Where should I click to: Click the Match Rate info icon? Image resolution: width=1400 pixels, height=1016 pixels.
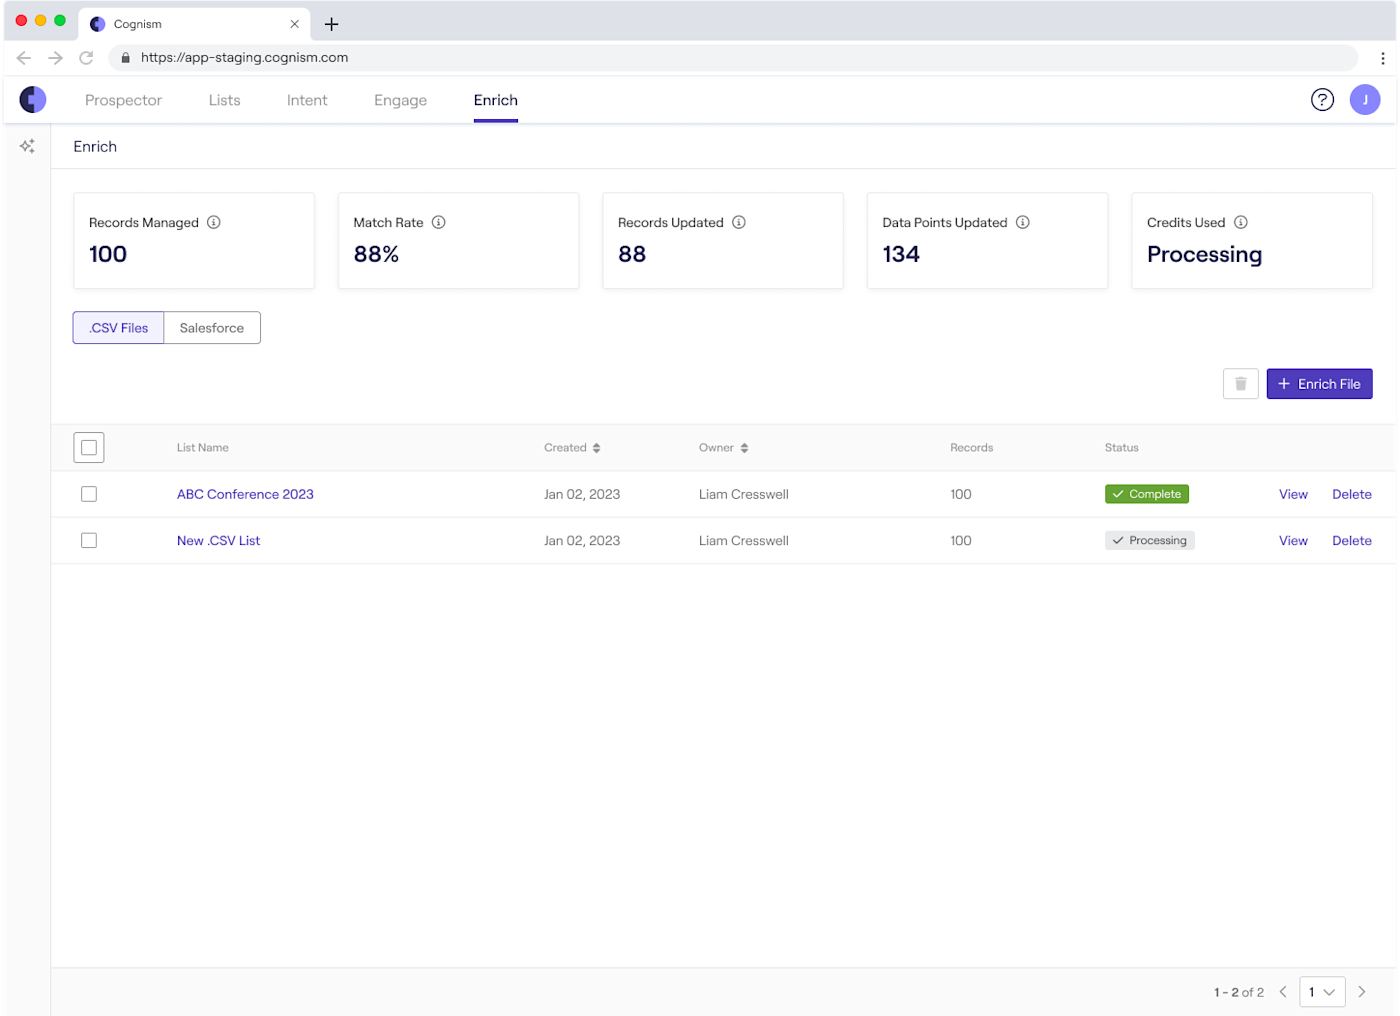click(x=439, y=222)
